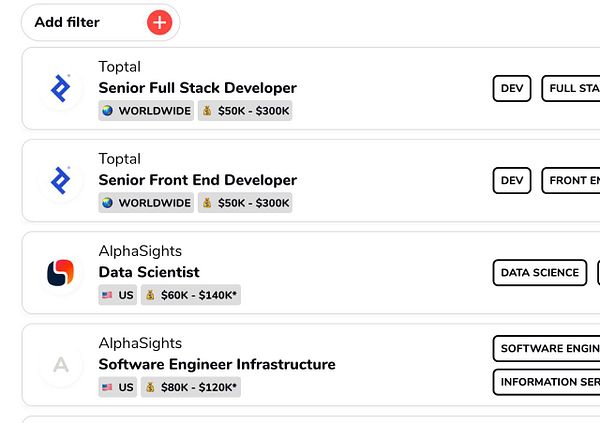This screenshot has height=423, width=600.
Task: Select the FRONT END tag
Action: (572, 180)
